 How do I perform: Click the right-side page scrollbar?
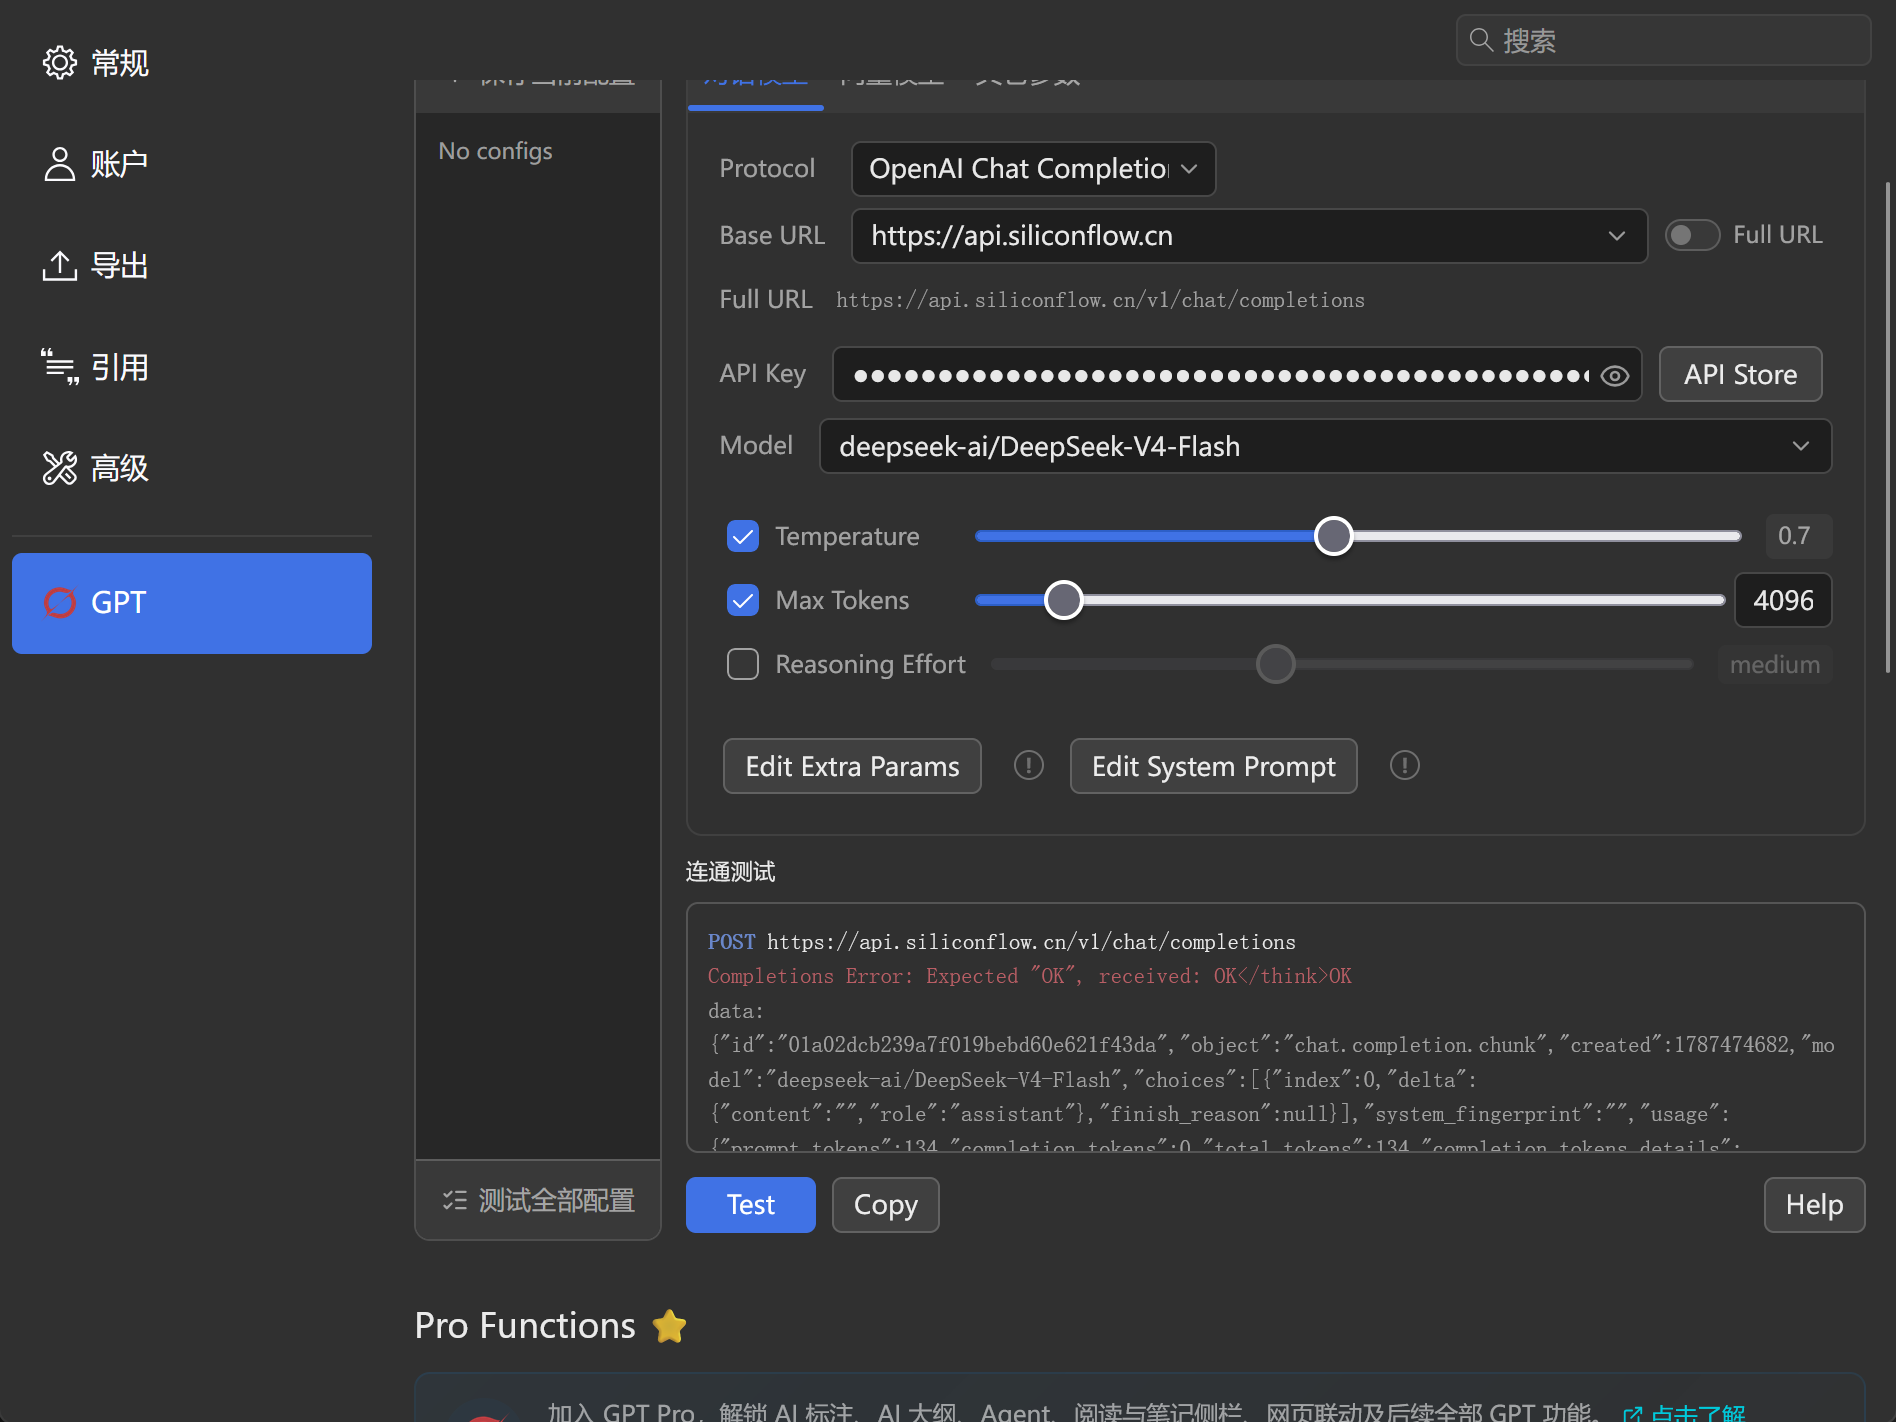[x=1888, y=427]
